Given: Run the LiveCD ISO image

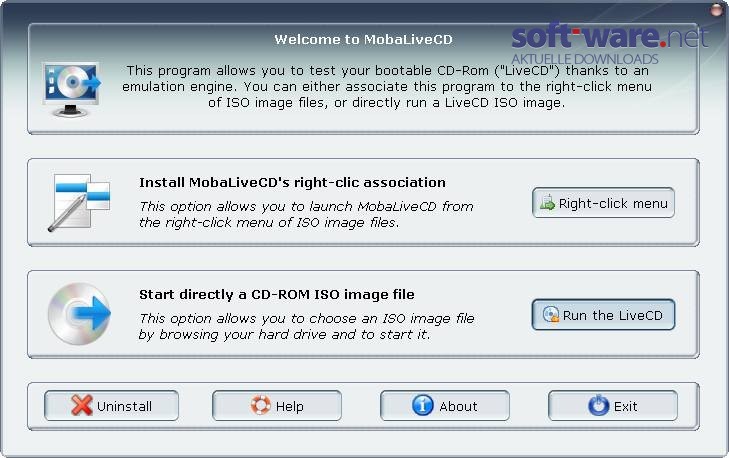Looking at the screenshot, I should pos(603,315).
